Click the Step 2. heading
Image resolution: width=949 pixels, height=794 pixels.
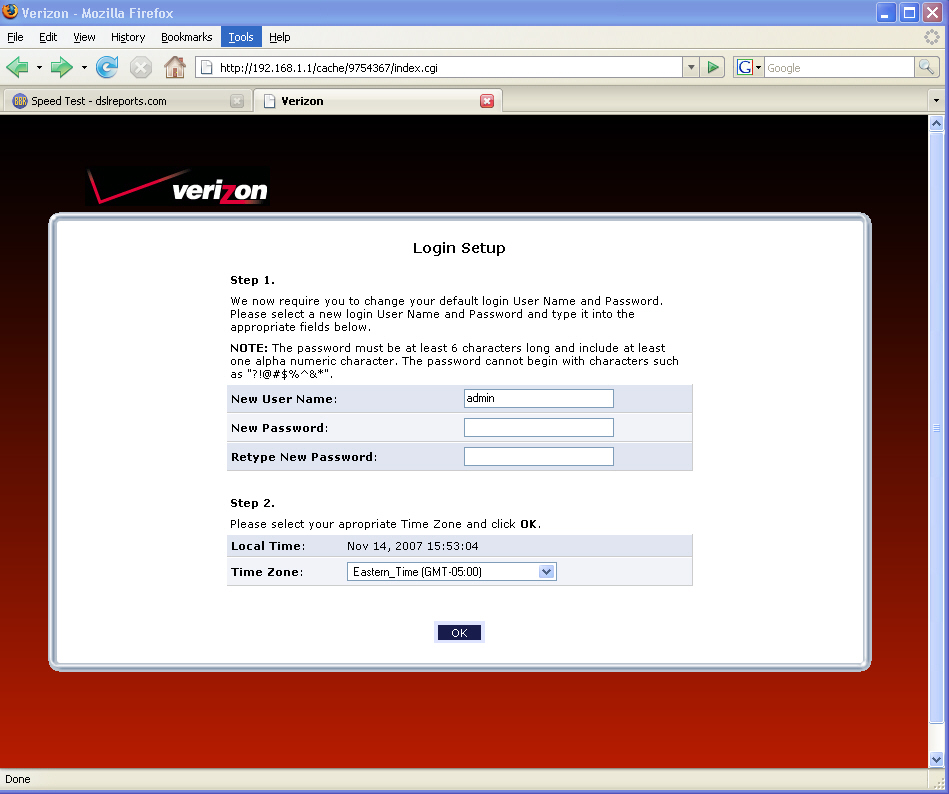(x=252, y=503)
